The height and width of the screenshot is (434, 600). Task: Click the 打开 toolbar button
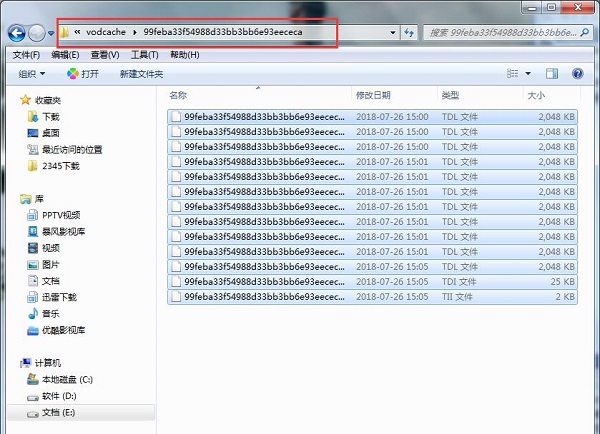[83, 73]
